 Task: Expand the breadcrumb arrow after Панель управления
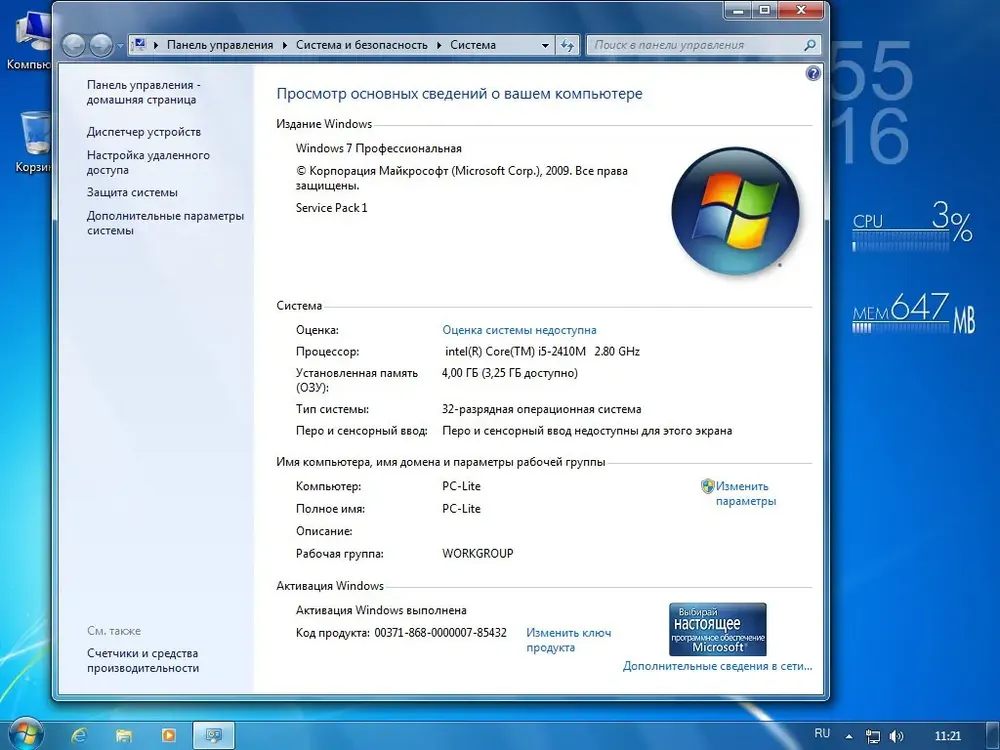284,45
